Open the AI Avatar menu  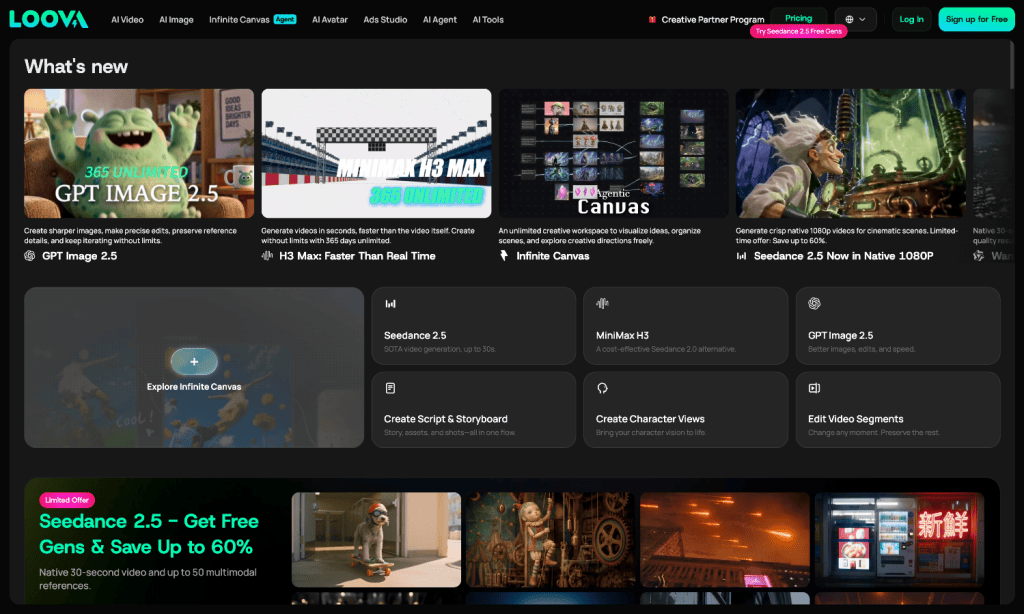[330, 20]
